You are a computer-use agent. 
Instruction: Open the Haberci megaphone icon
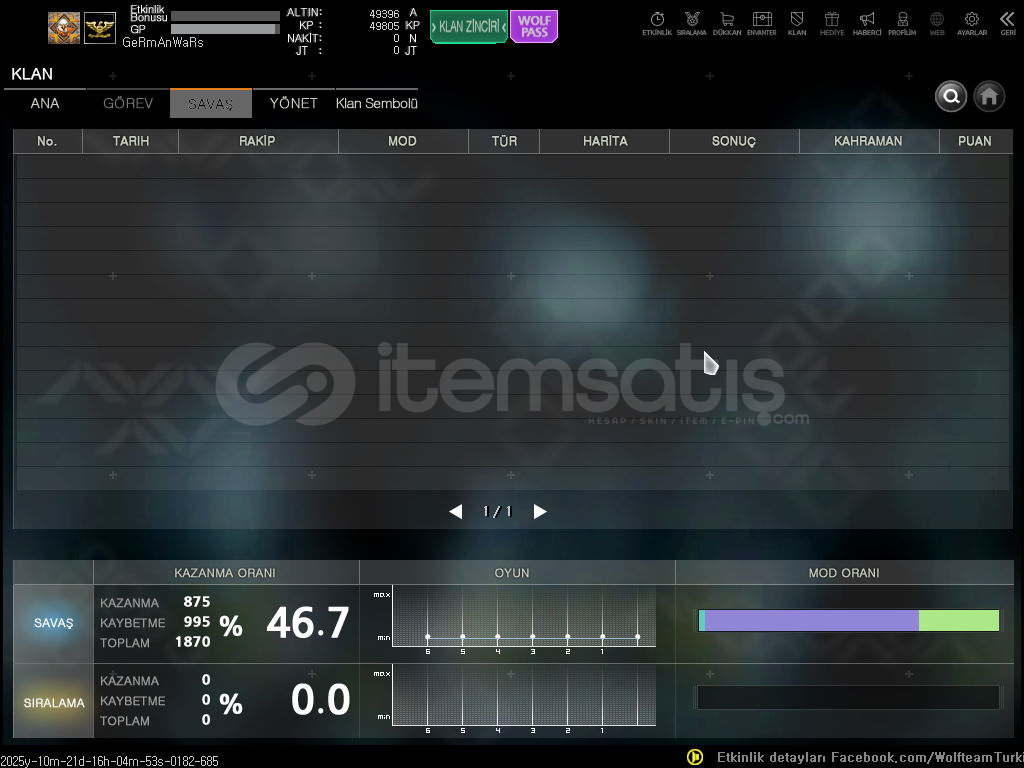(x=867, y=21)
